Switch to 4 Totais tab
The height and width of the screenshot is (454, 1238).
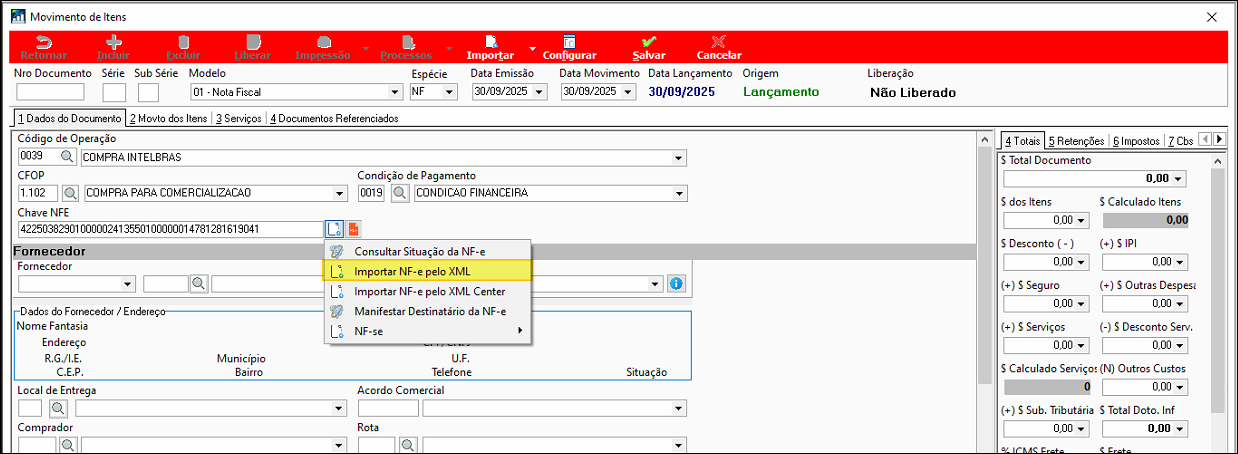1023,141
